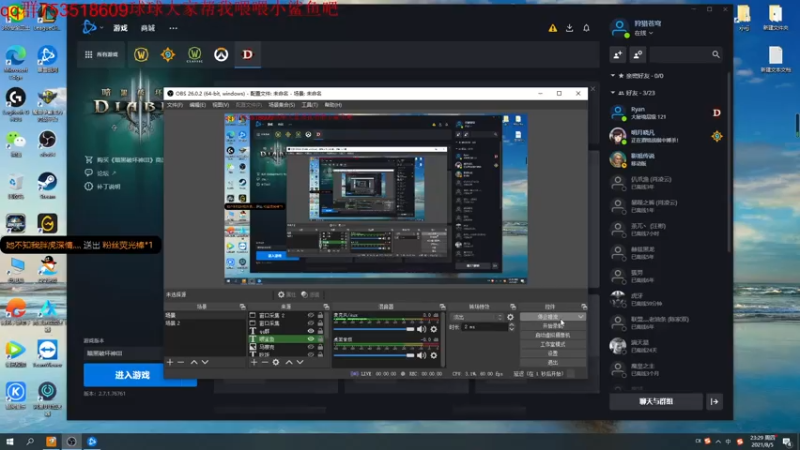
Task: Open the 桌面音频 audio settings gear
Action: [x=434, y=355]
